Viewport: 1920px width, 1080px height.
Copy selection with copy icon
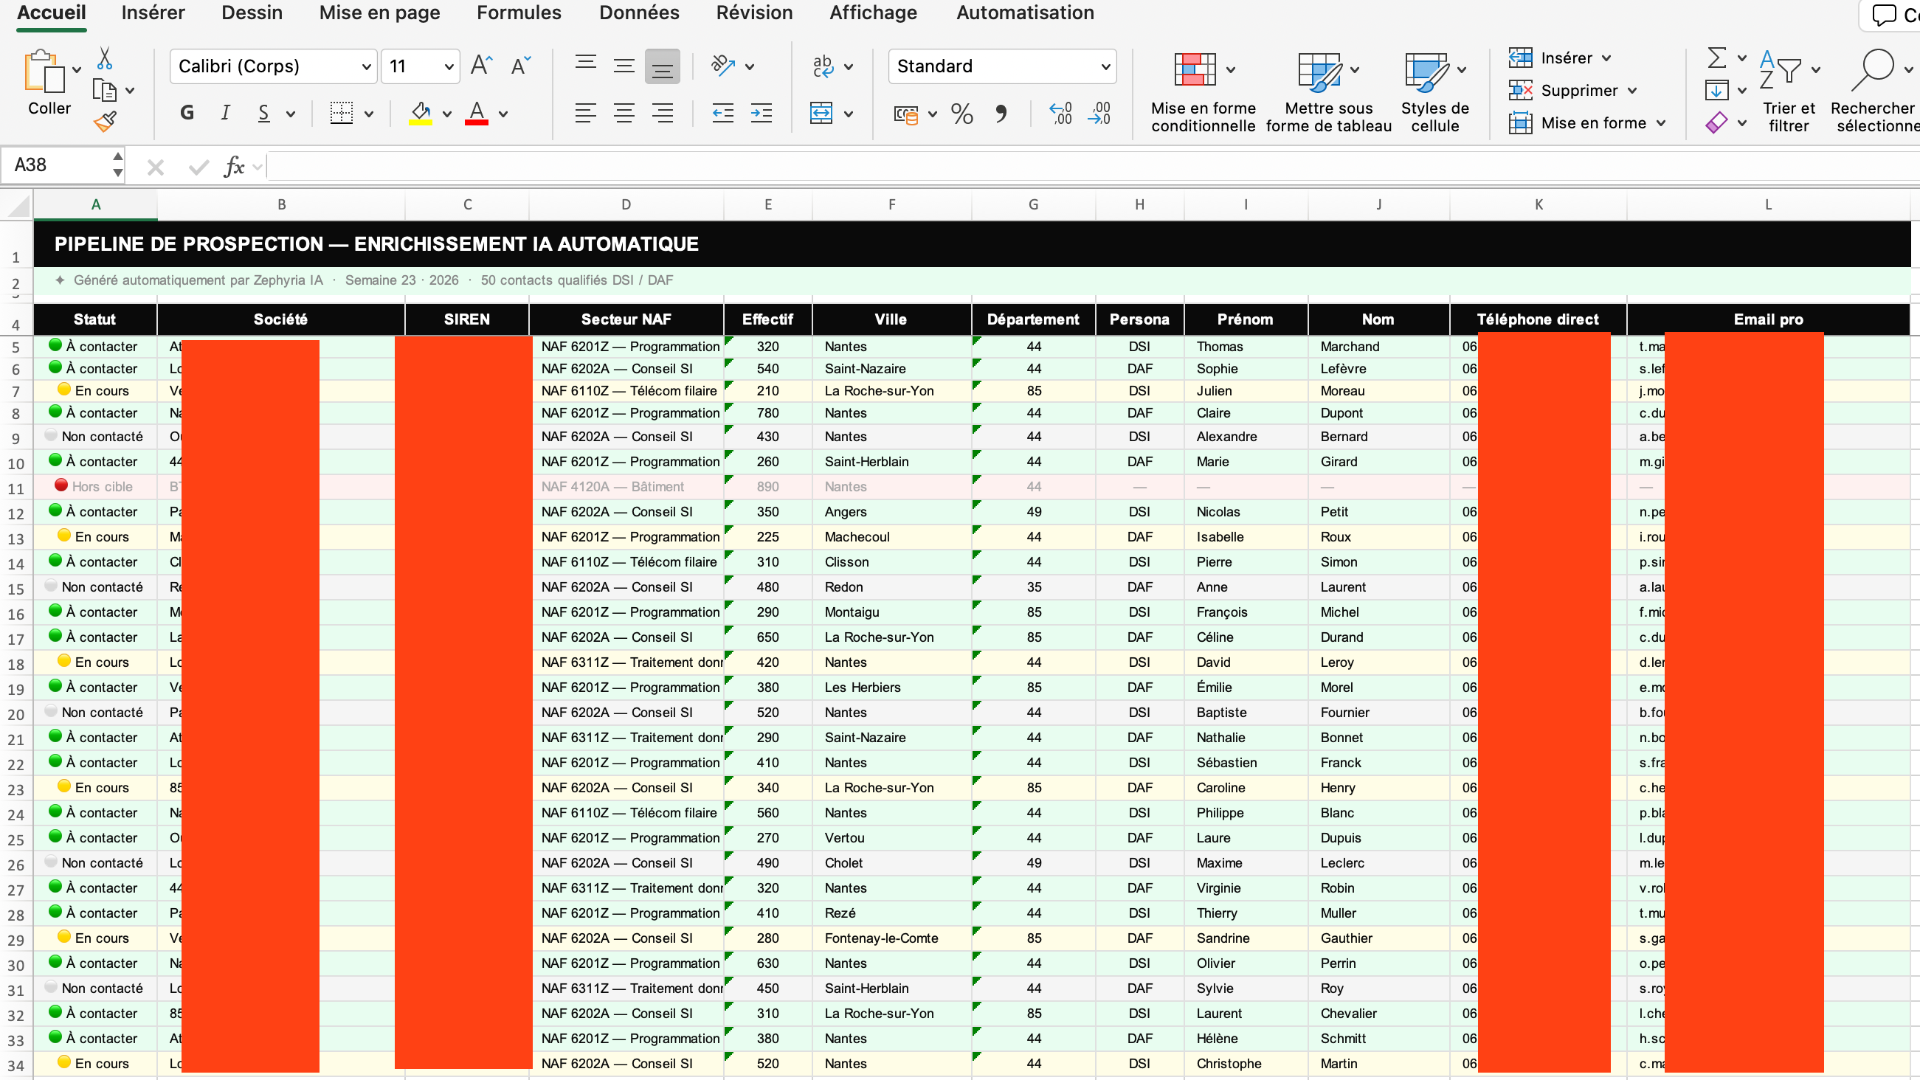pos(105,90)
